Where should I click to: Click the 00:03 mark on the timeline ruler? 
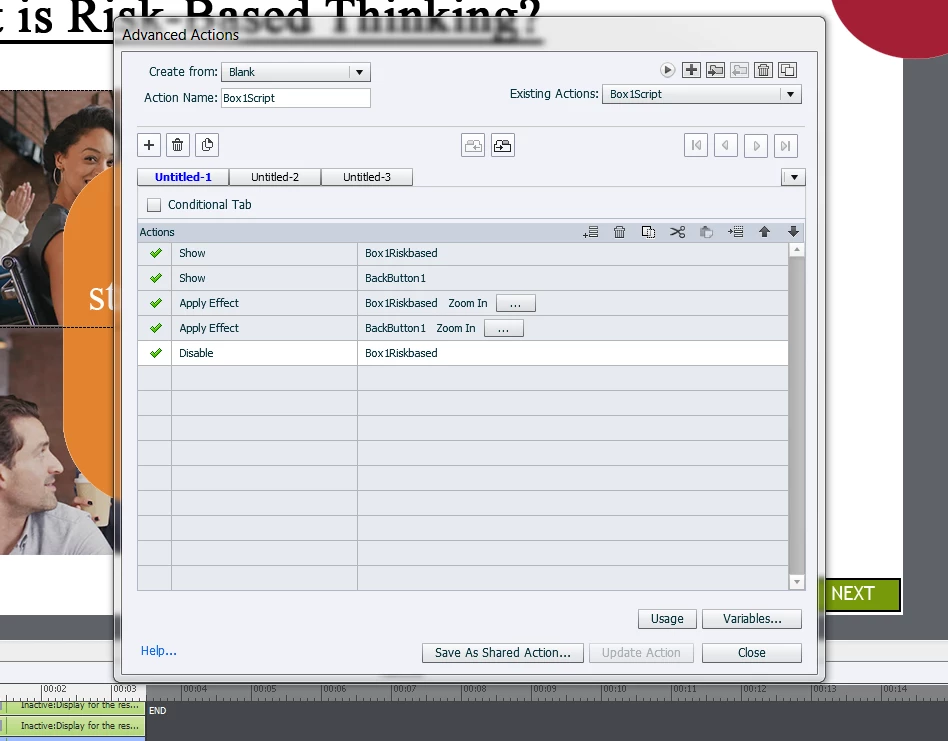(123, 689)
